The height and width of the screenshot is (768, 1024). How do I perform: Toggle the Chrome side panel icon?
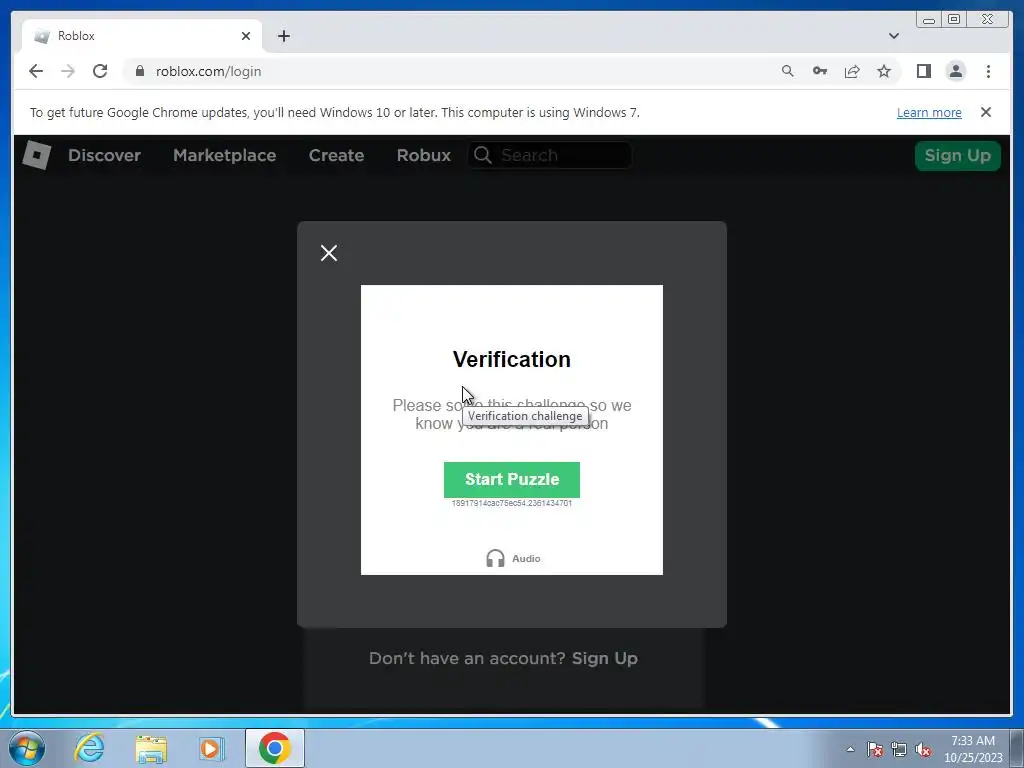[923, 71]
